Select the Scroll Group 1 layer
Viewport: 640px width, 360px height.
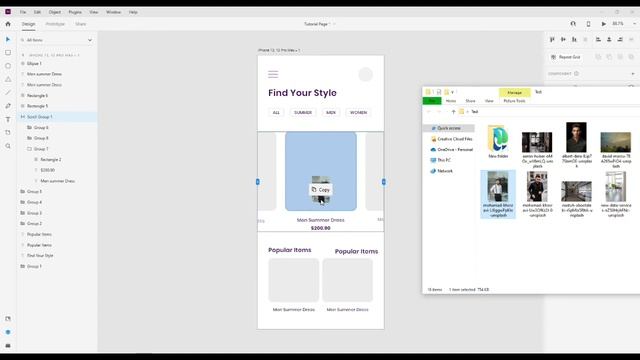[57, 117]
